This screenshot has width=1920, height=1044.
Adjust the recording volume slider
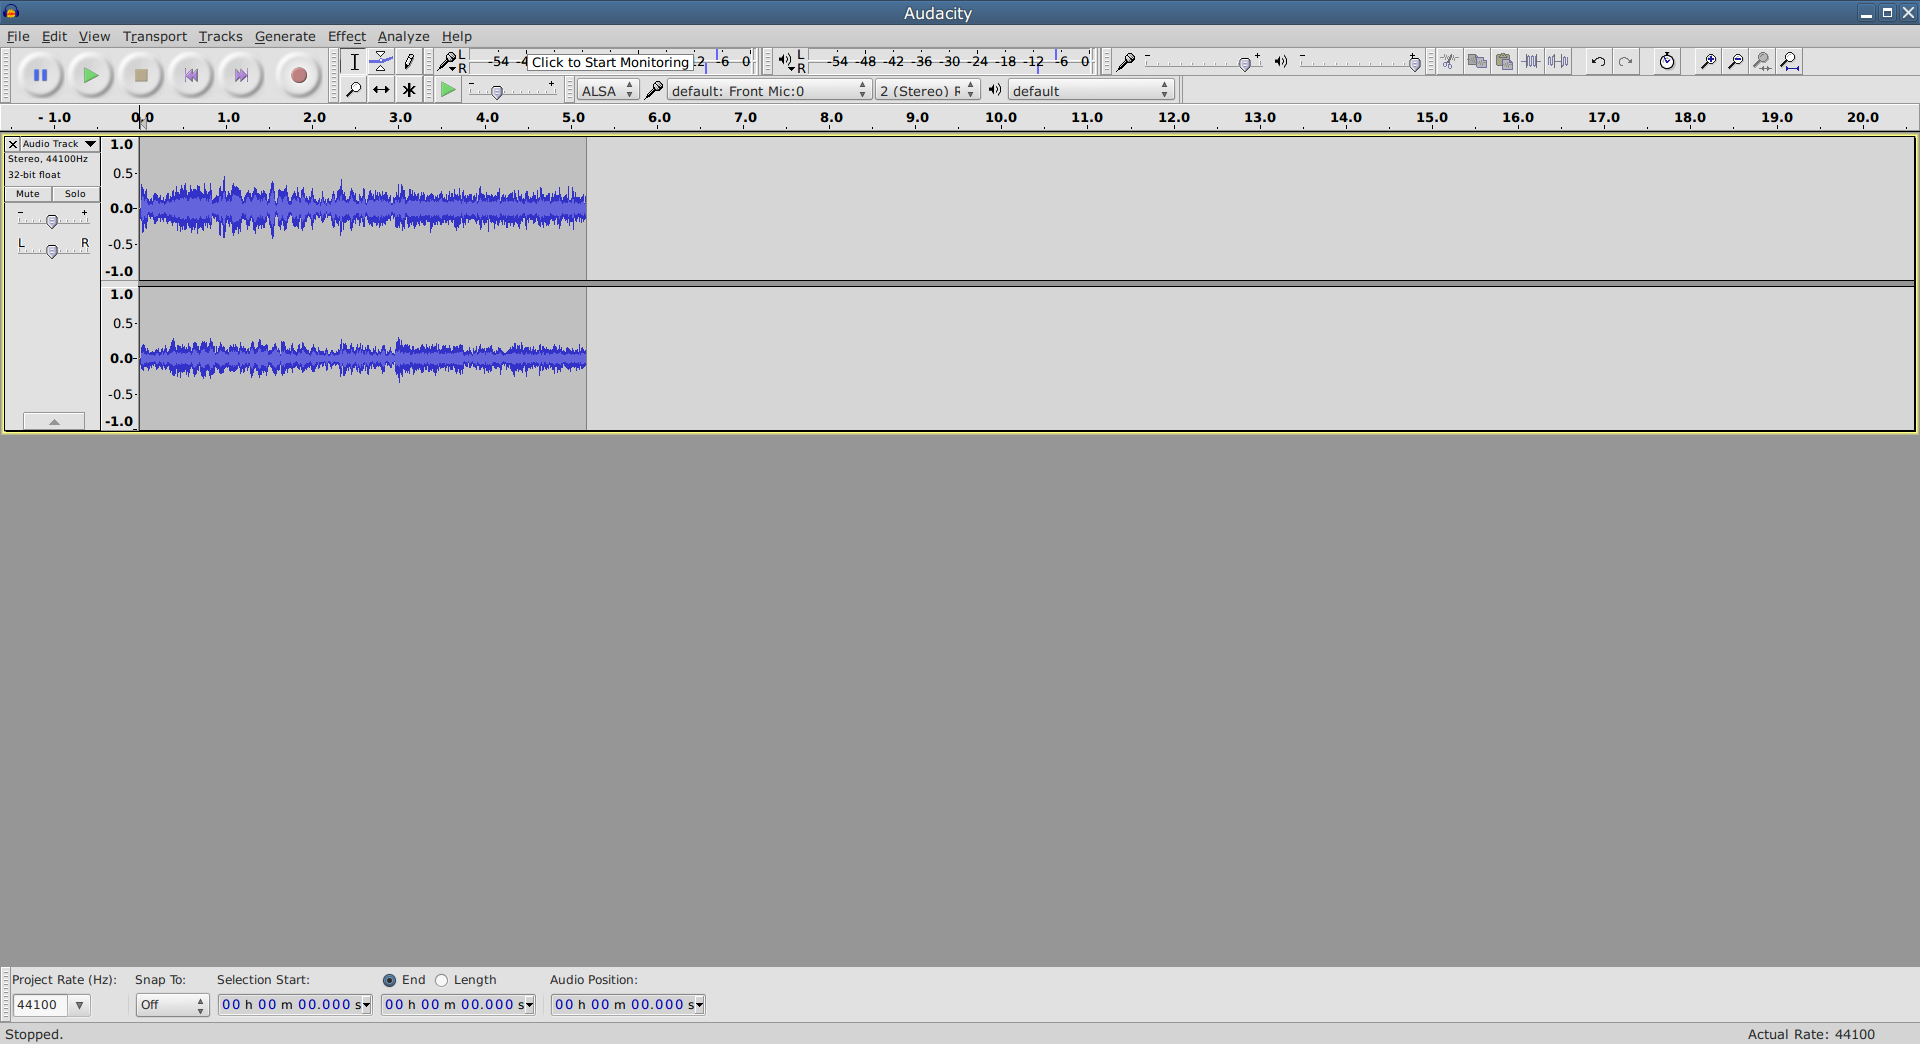point(1245,63)
